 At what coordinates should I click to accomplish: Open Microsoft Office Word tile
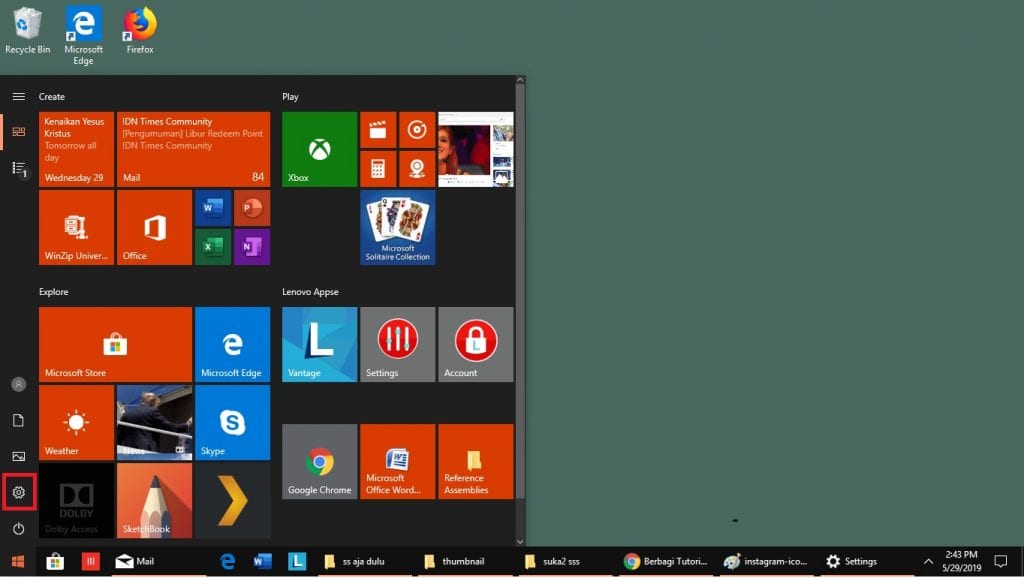click(398, 462)
